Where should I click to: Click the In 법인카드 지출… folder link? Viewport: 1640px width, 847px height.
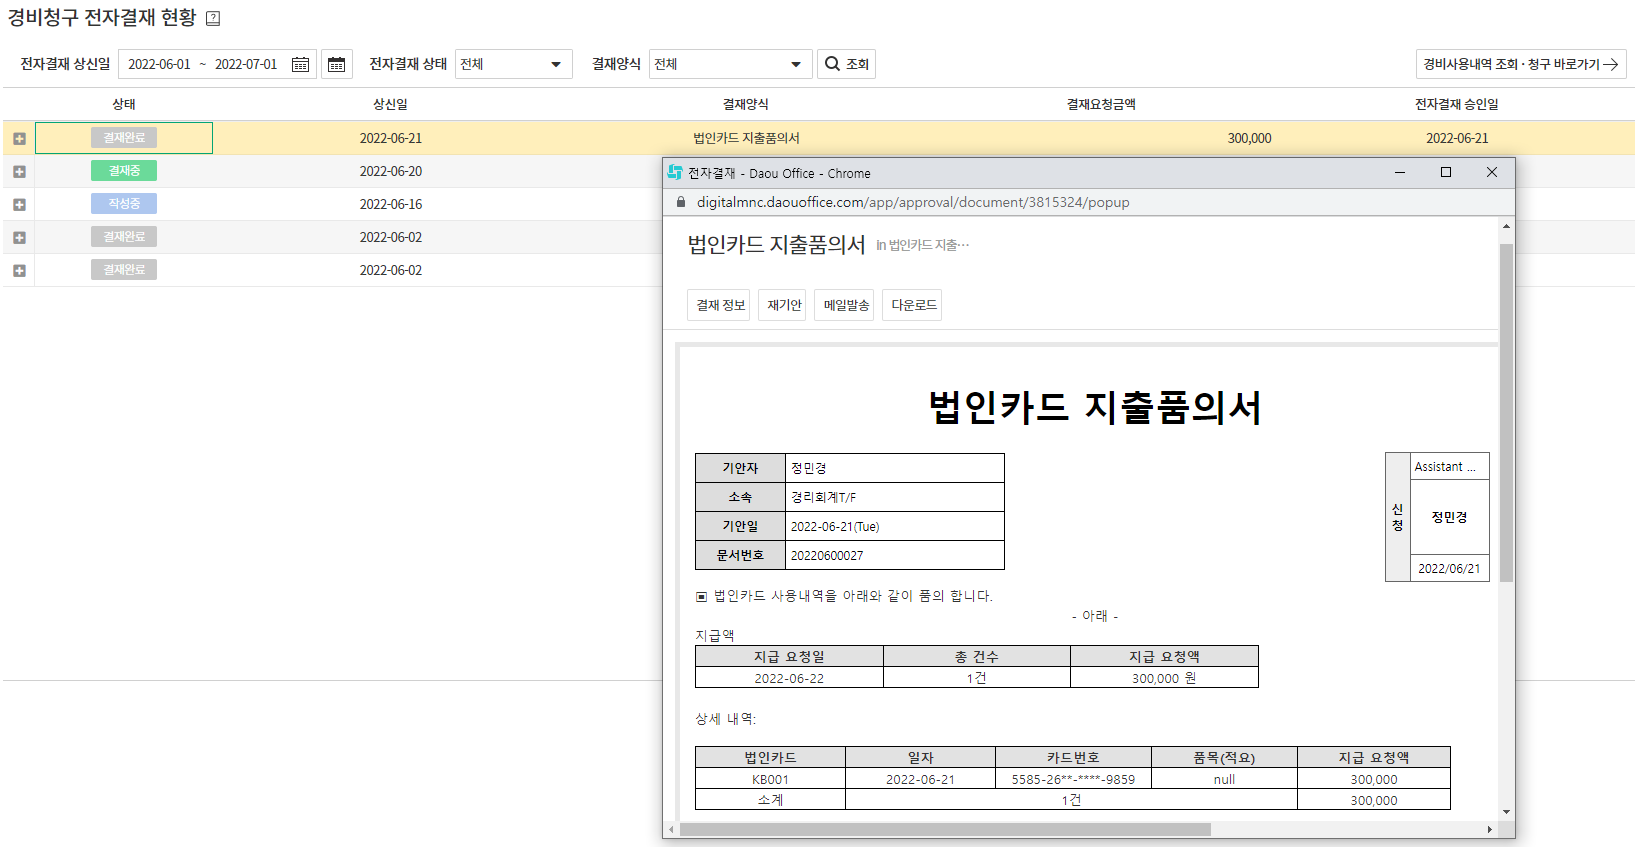(922, 245)
